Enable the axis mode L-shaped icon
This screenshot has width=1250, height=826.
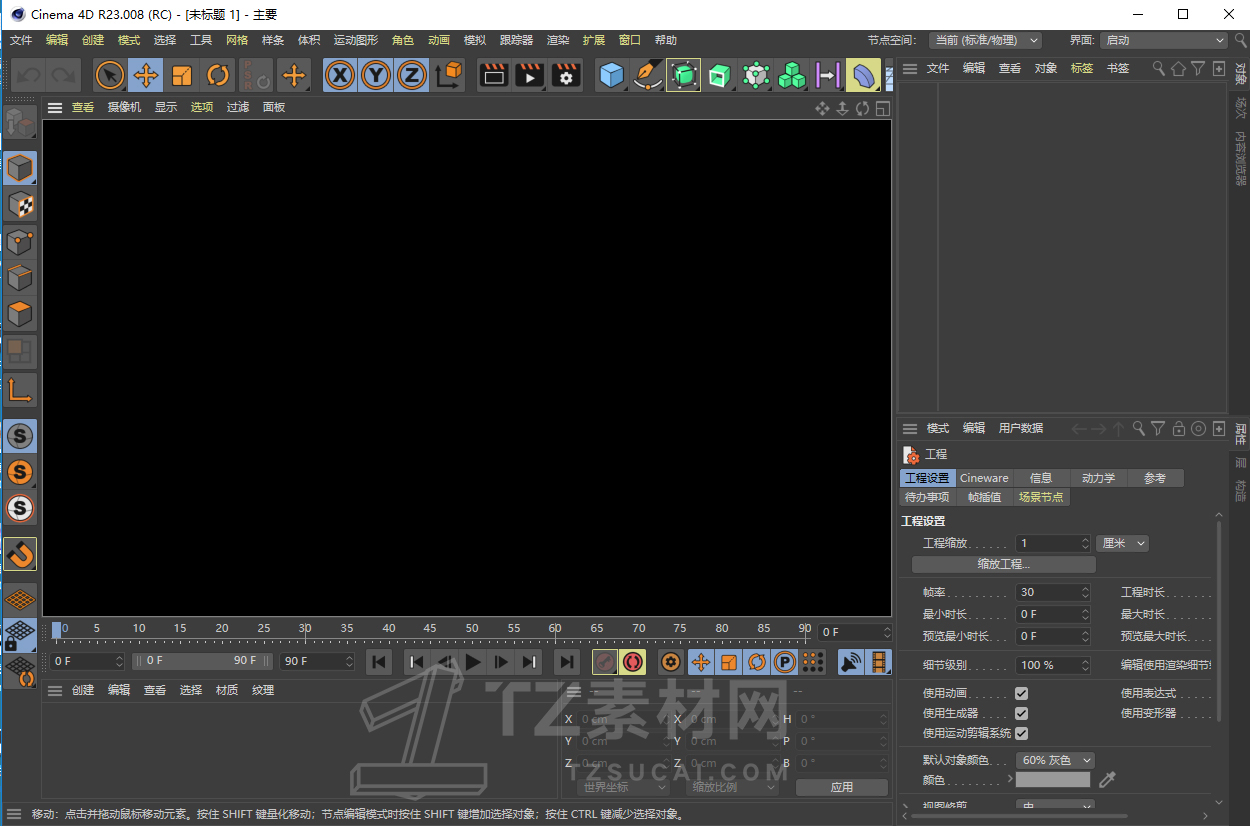pos(20,389)
